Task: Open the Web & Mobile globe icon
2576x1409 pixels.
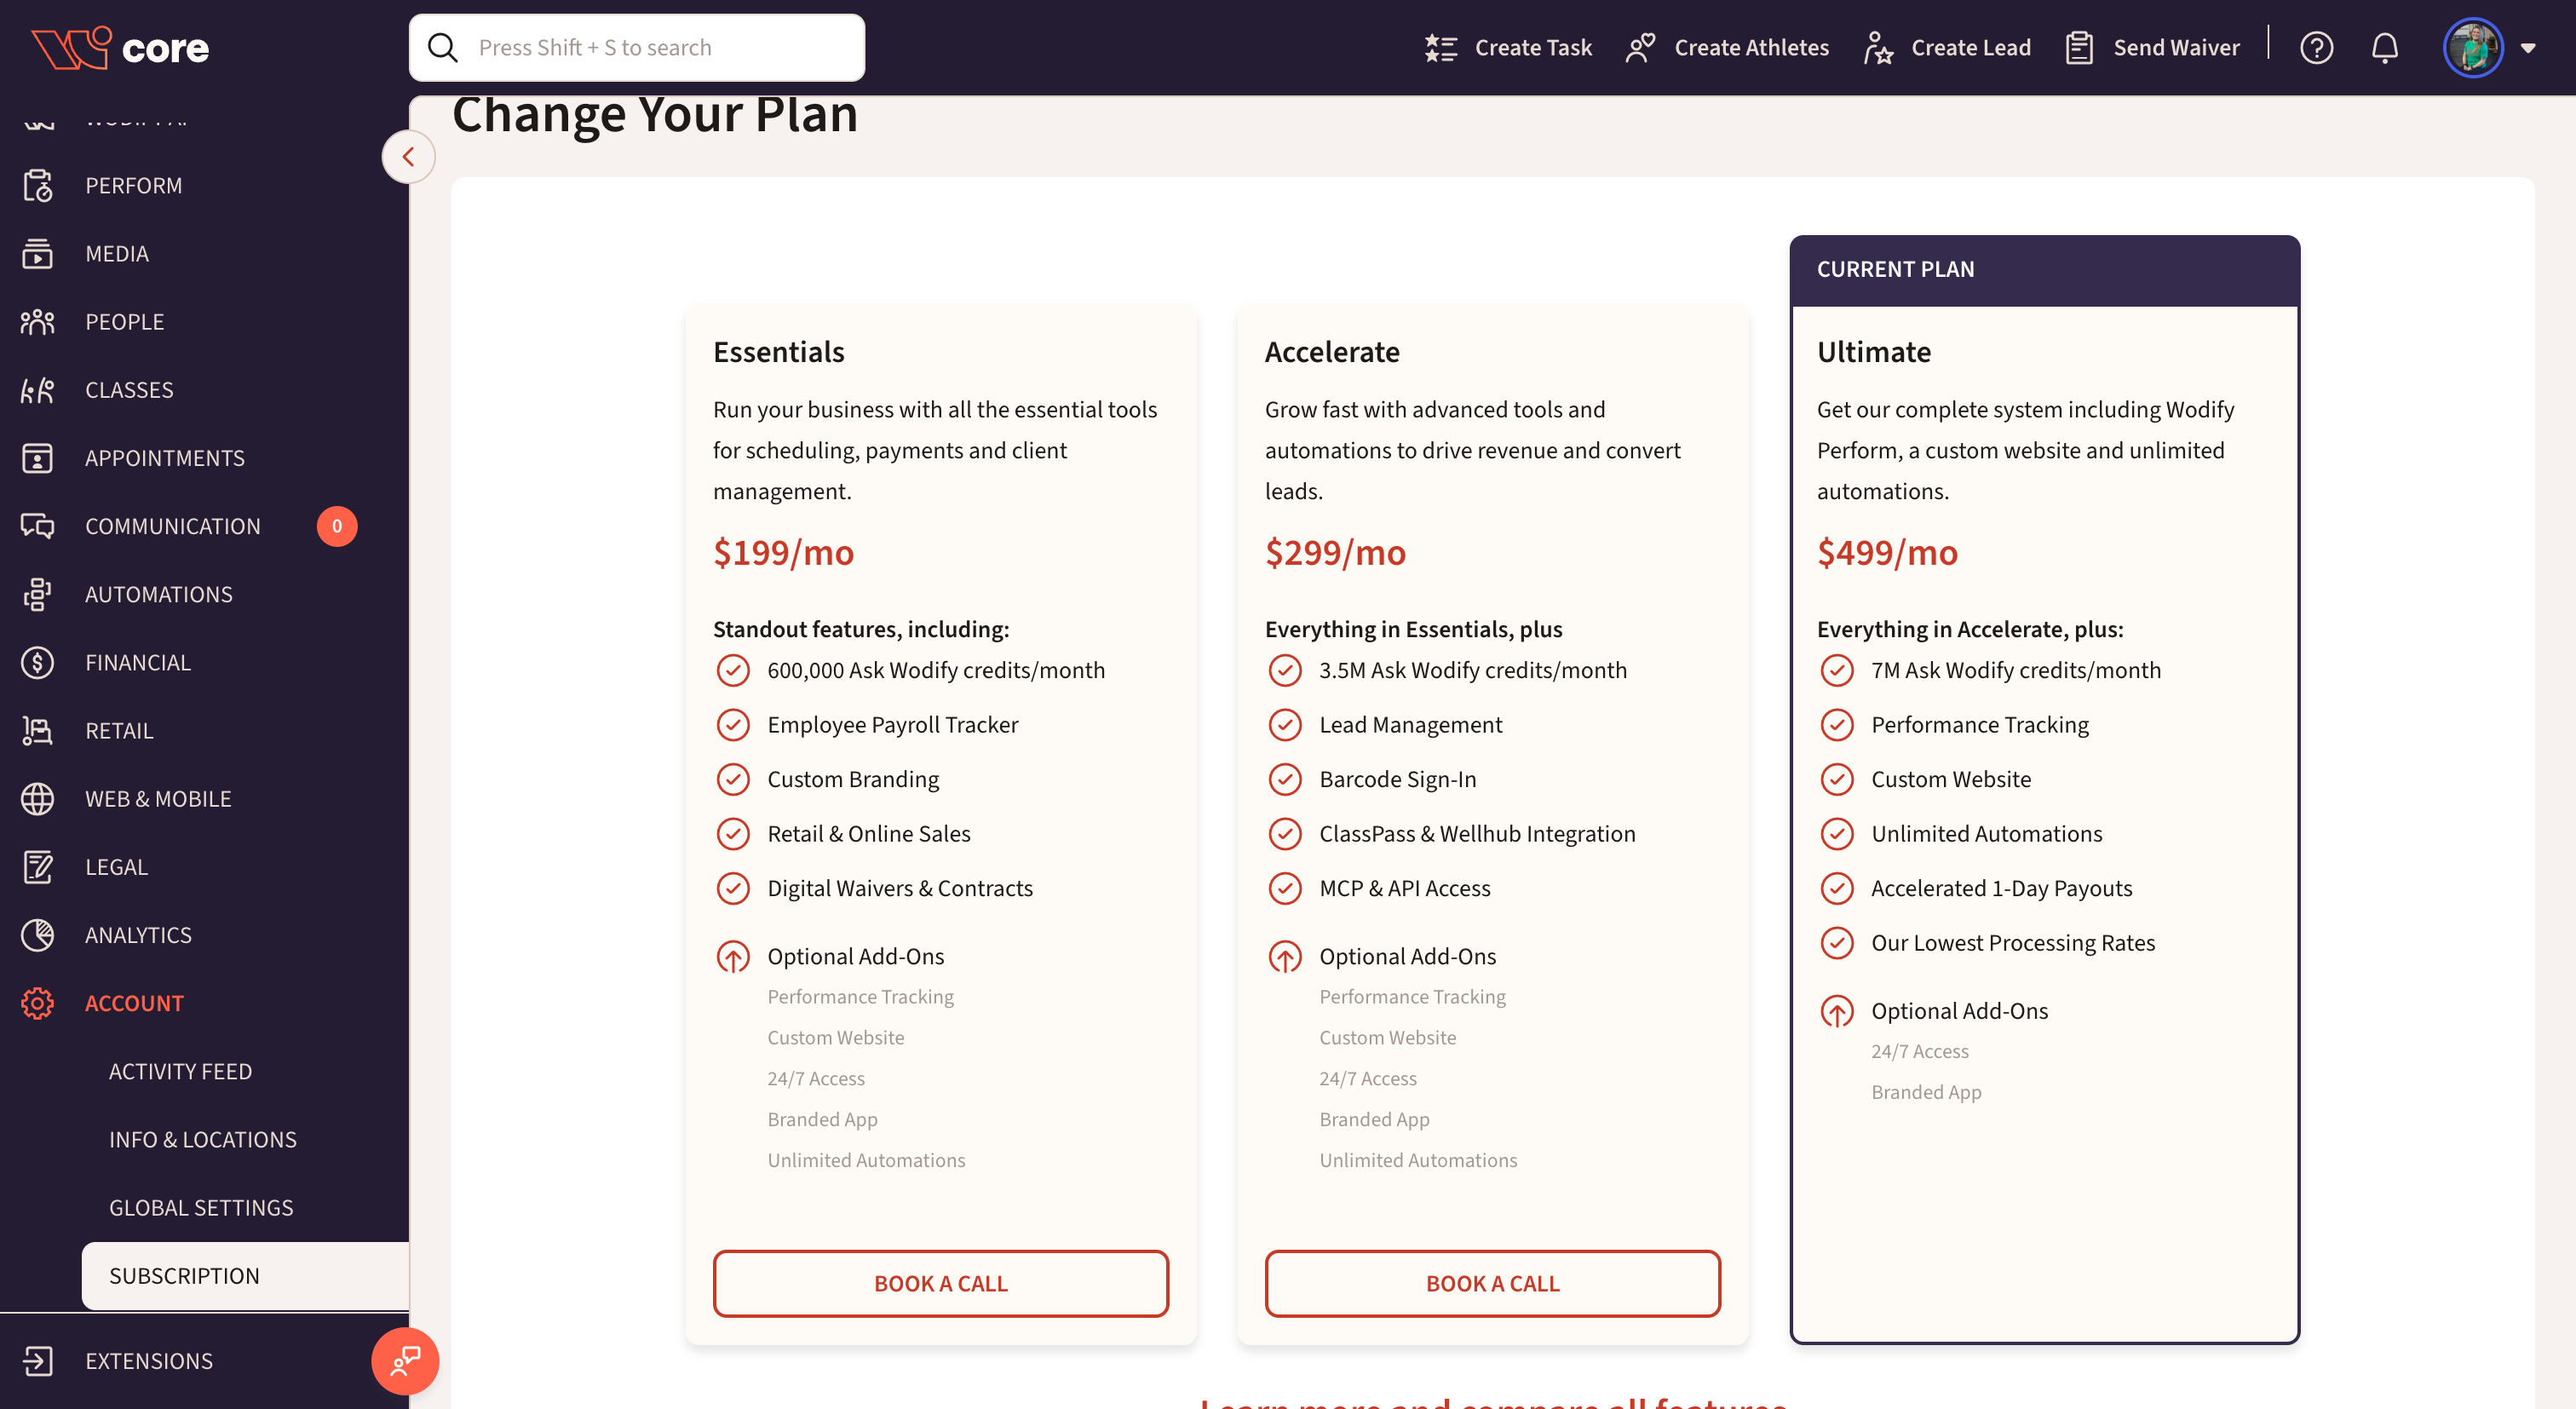Action: (x=37, y=798)
